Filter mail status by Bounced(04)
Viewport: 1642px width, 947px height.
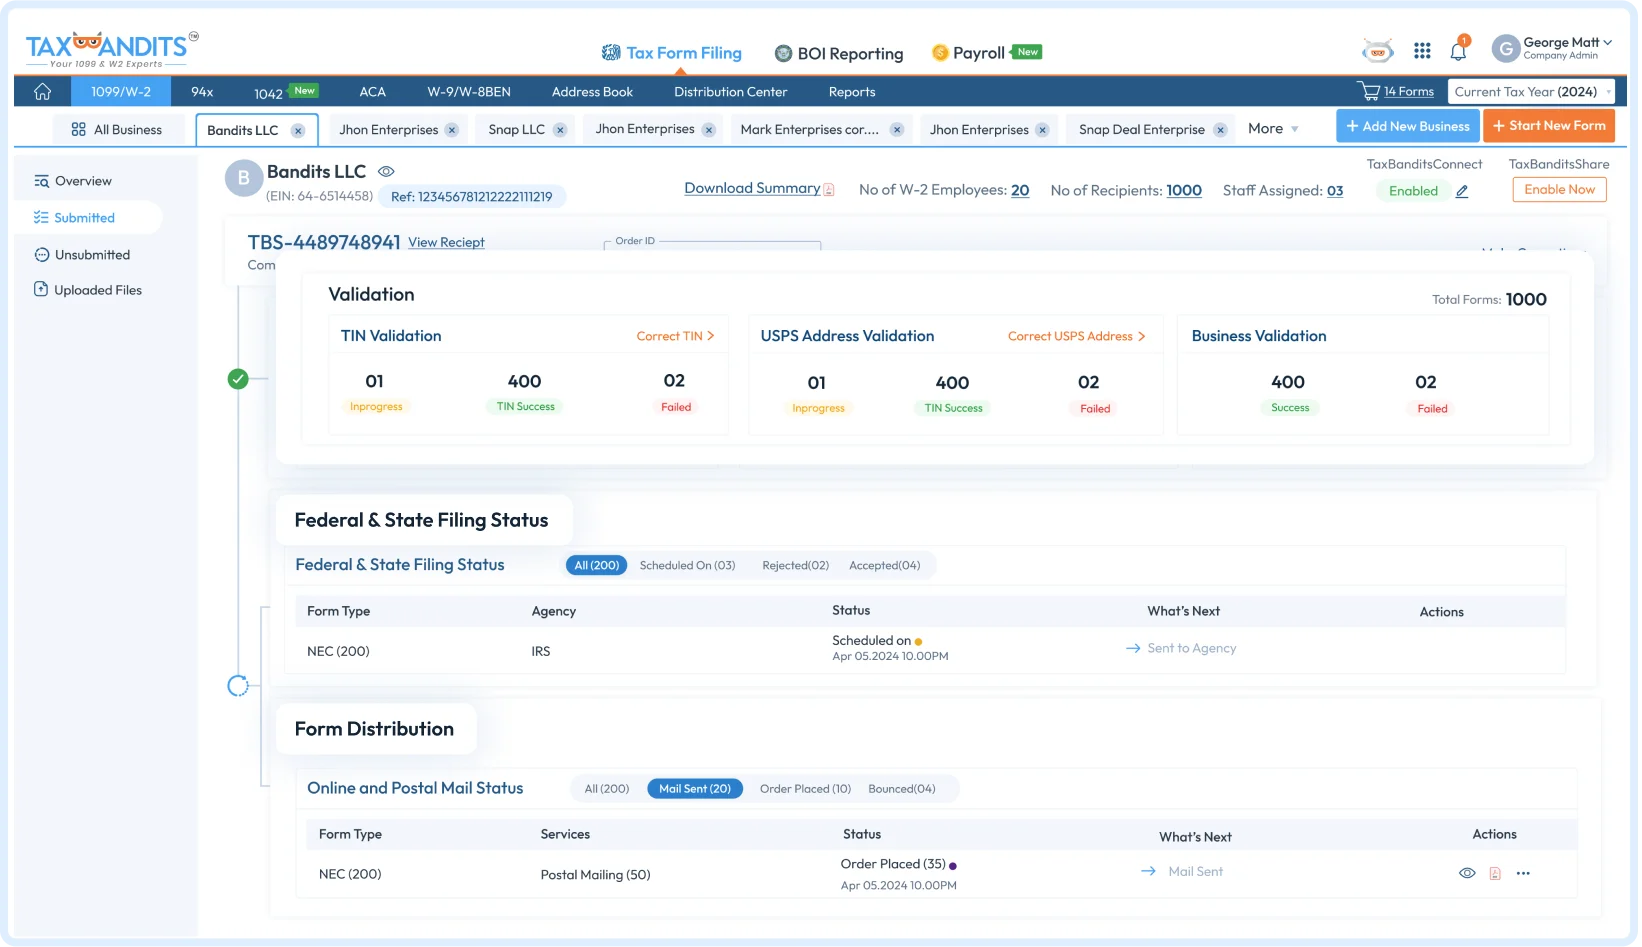point(903,790)
